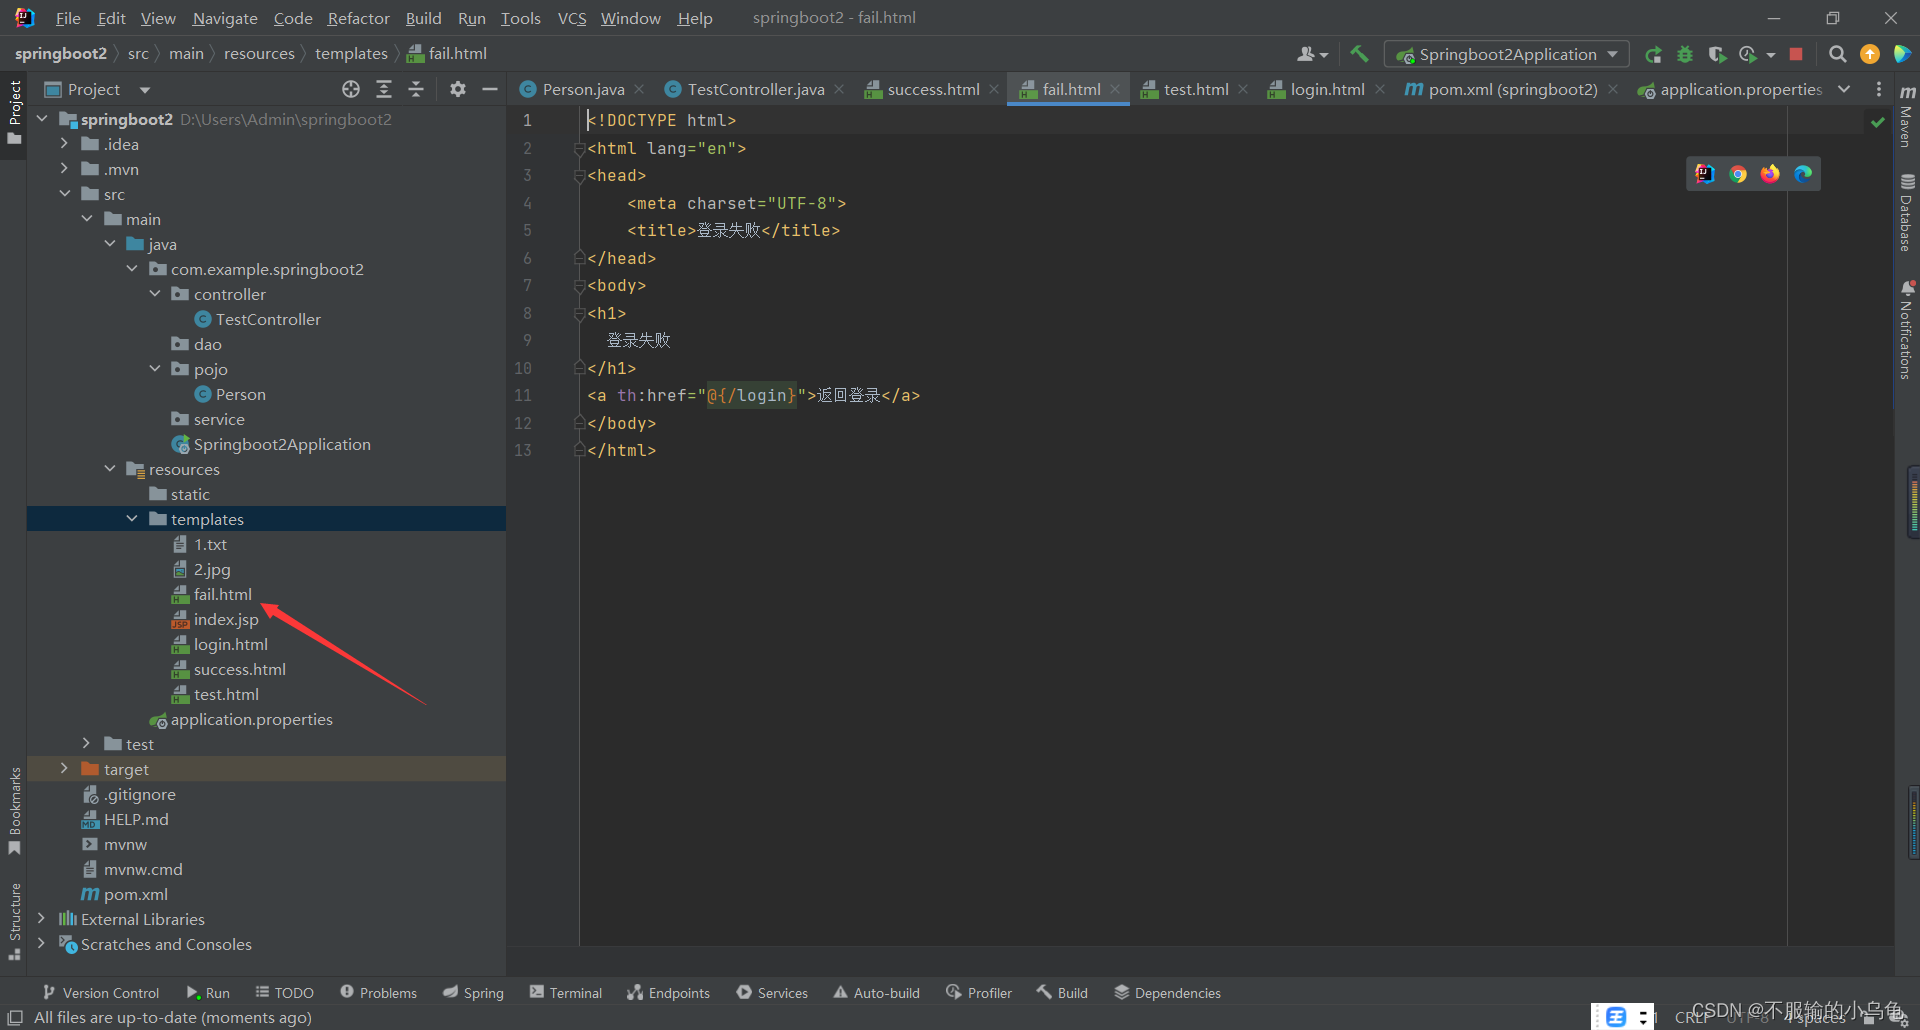Fold the body block at line 7

[x=579, y=286]
